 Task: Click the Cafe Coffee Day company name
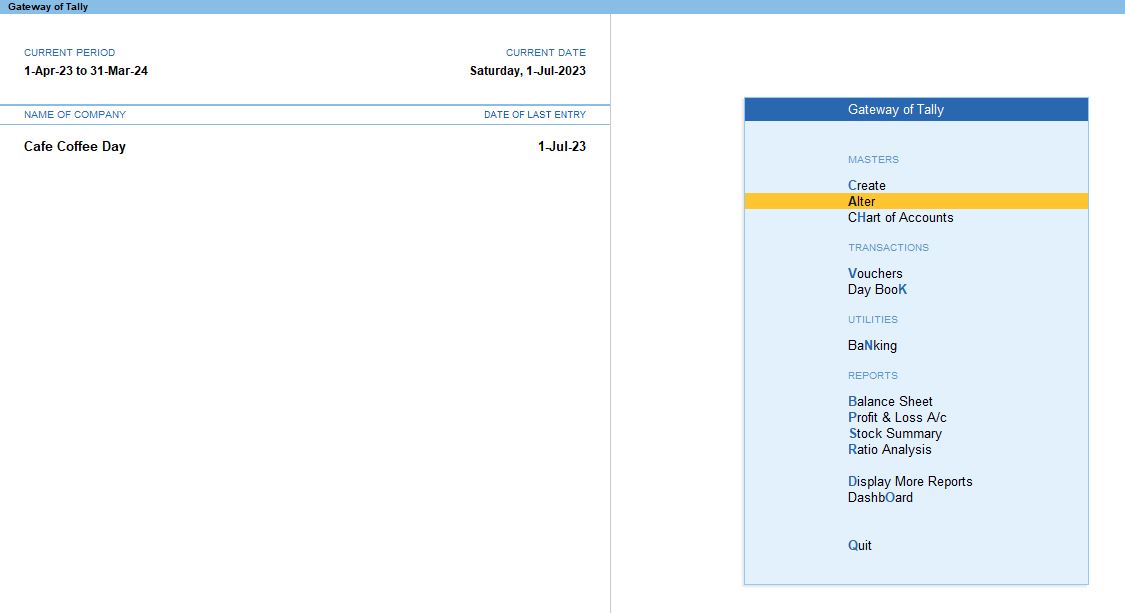coord(75,146)
